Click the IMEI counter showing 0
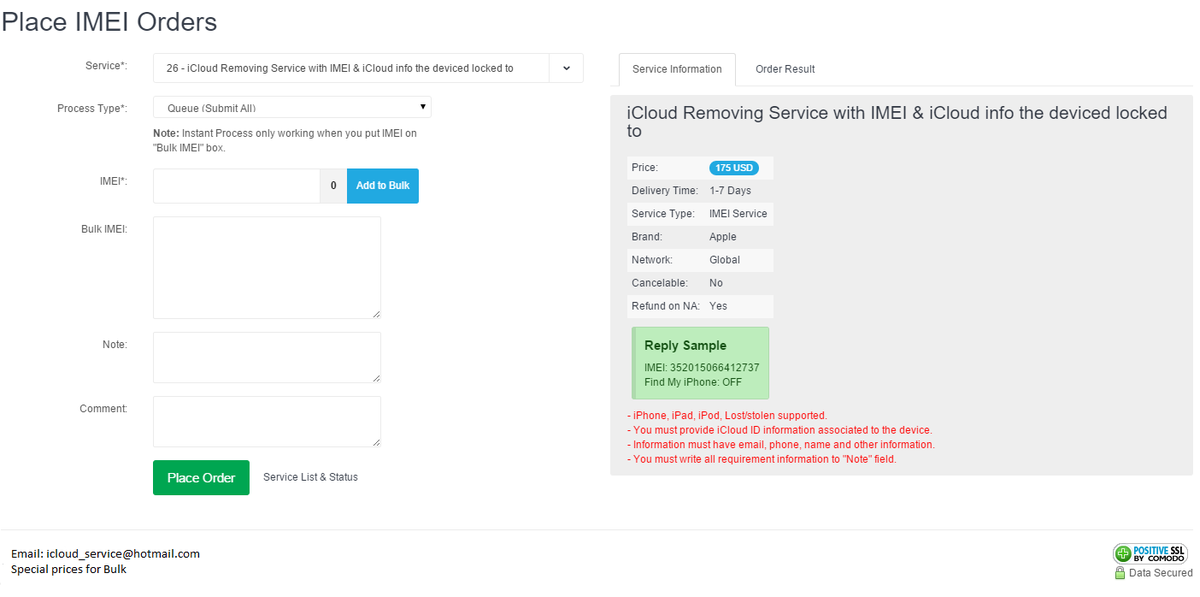This screenshot has height=597, width=1200. pos(333,186)
